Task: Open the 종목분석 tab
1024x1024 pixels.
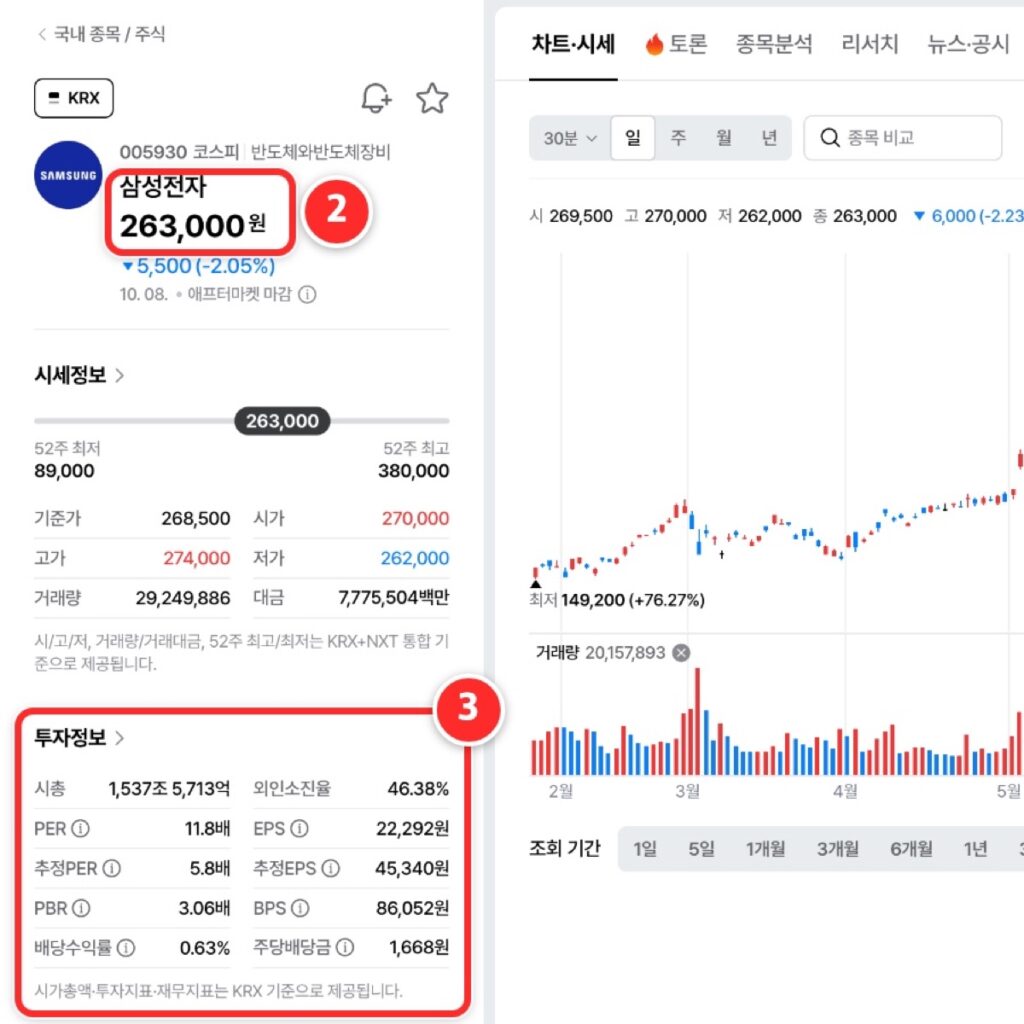Action: pos(774,44)
